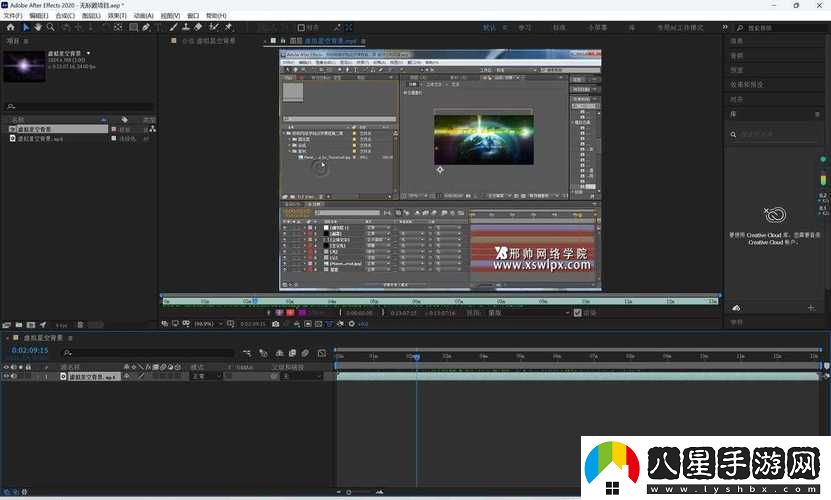The width and height of the screenshot is (831, 500).
Task: Switch to the 学习 workspace tab
Action: 524,28
